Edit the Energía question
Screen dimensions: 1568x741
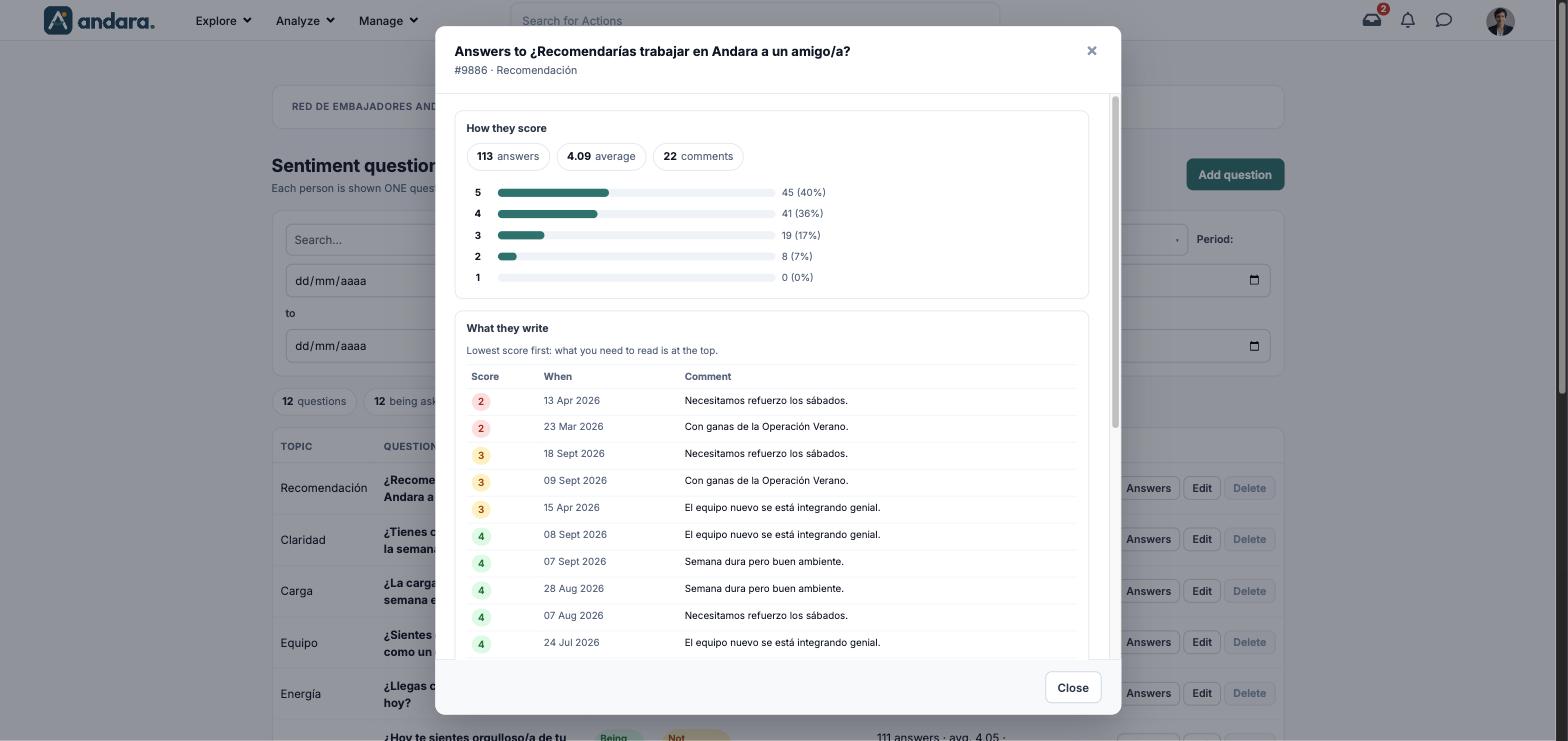[x=1201, y=693]
